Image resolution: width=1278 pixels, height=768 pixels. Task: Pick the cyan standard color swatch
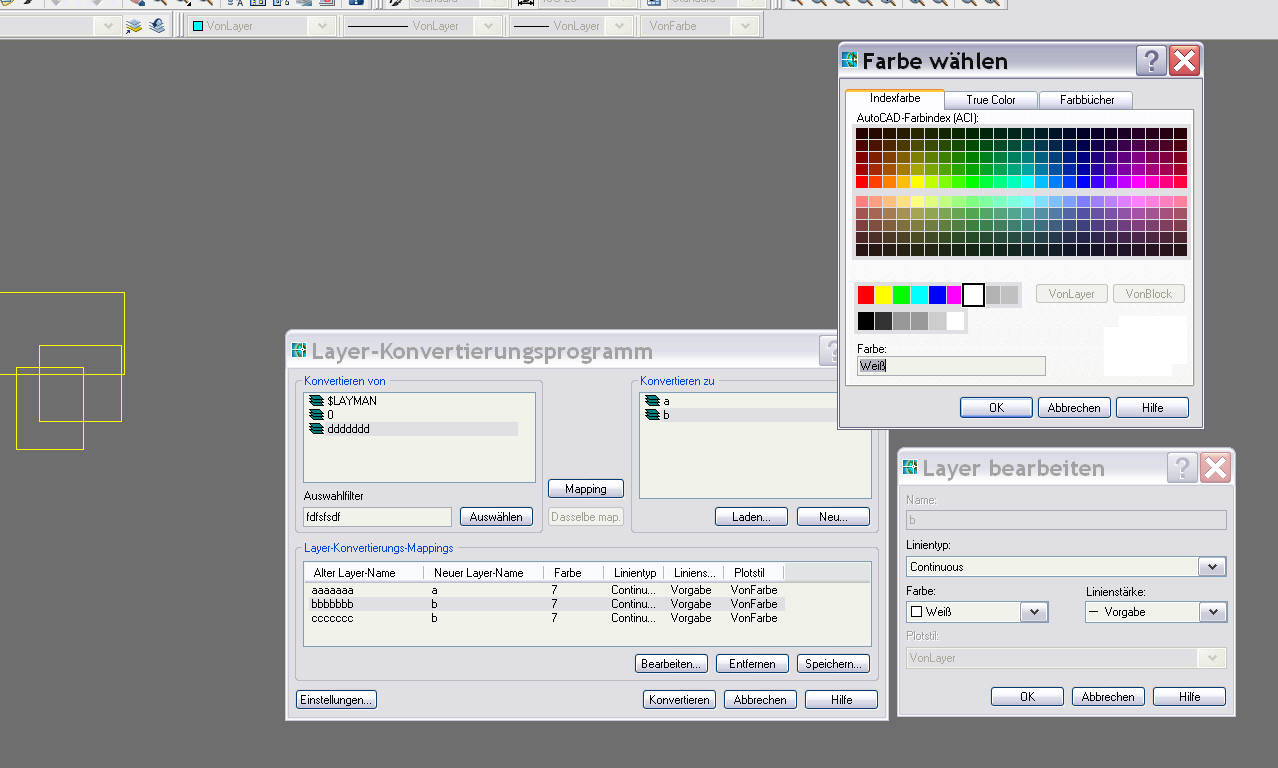tap(920, 295)
